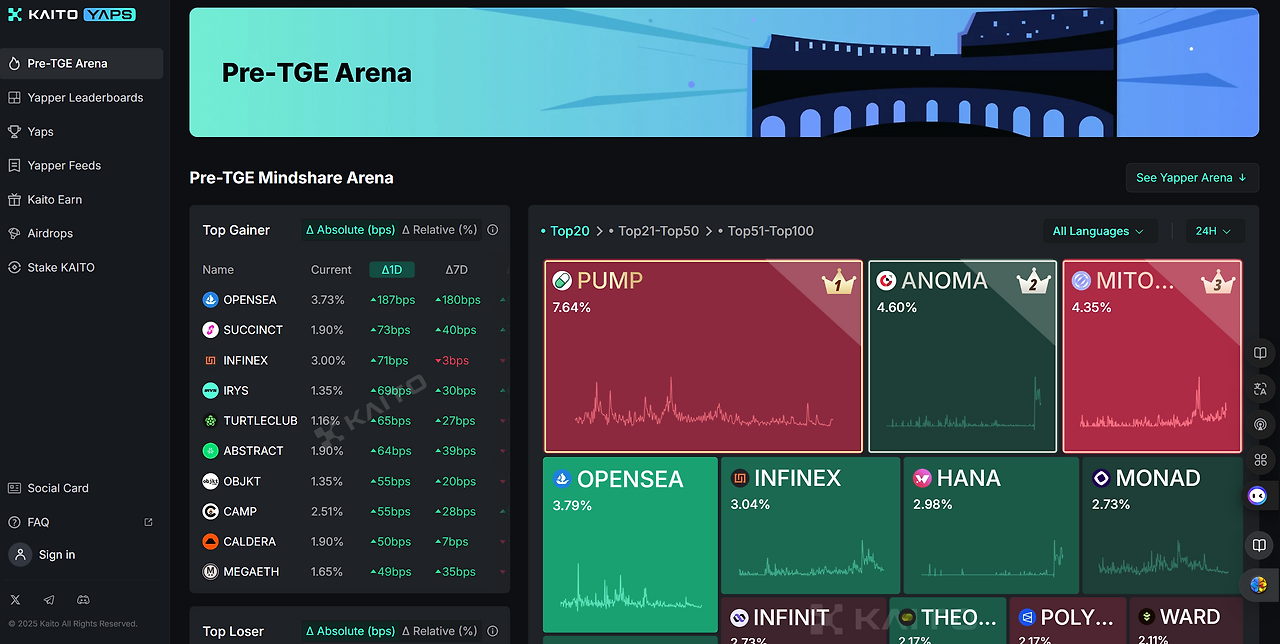Screen dimensions: 1280x644
Task: Click the Sign in button
Action: [x=57, y=555]
